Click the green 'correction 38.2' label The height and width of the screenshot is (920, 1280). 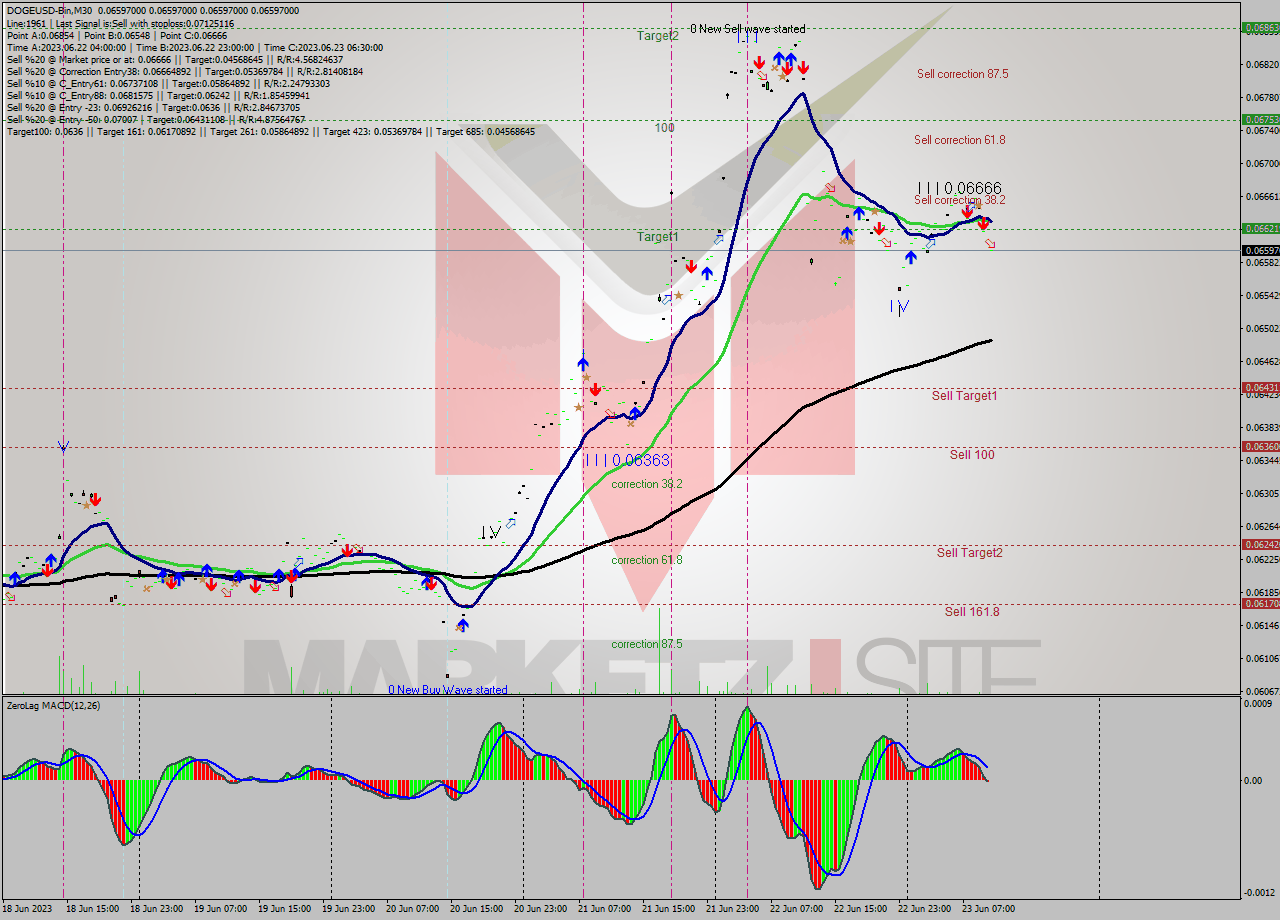(x=647, y=484)
